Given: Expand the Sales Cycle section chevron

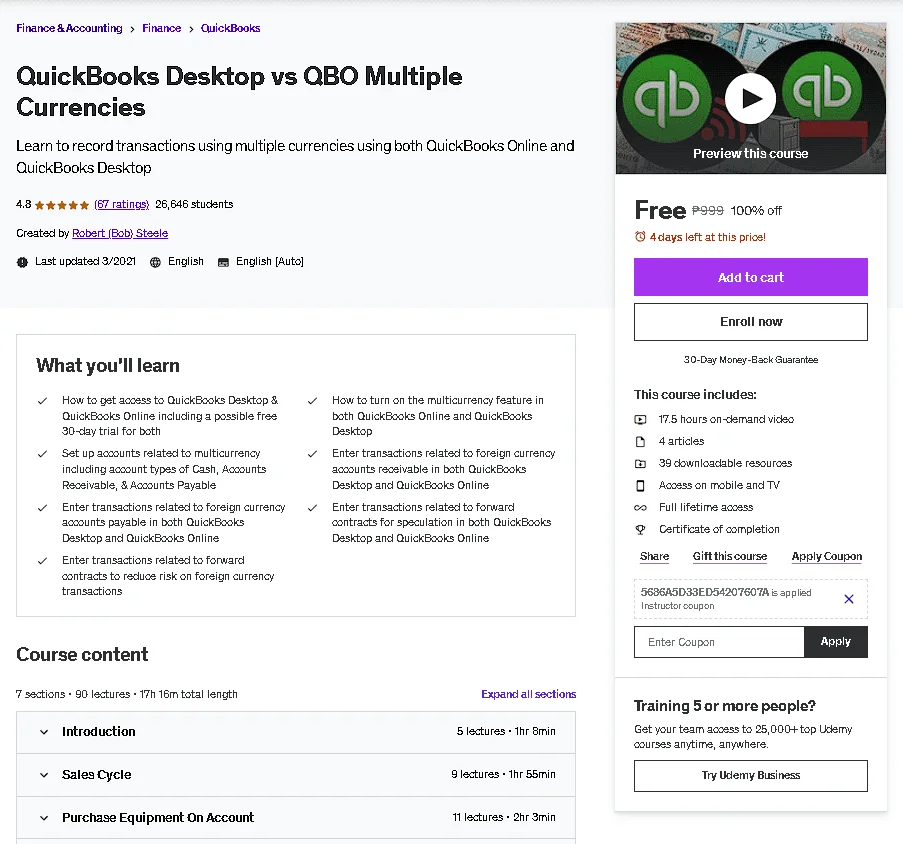Looking at the screenshot, I should click(44, 775).
